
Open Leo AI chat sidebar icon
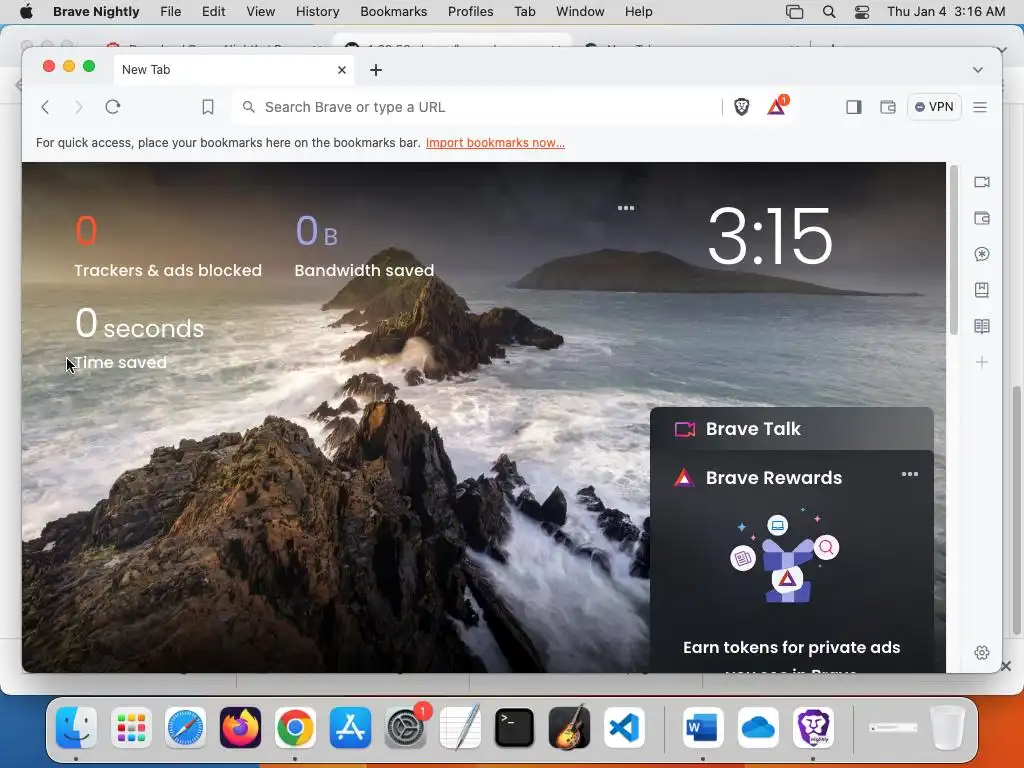[982, 254]
